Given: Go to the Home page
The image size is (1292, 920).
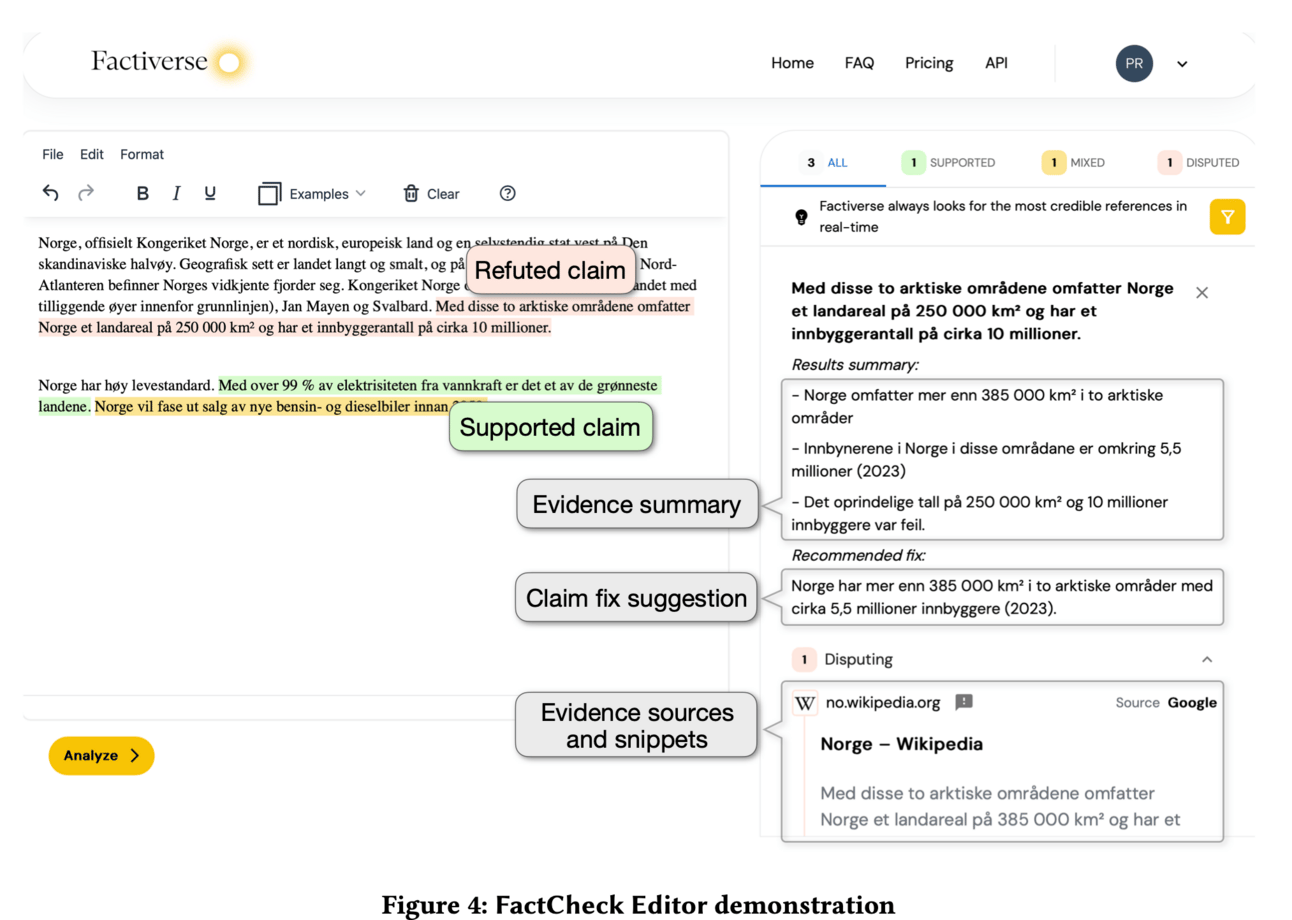Looking at the screenshot, I should 792,63.
